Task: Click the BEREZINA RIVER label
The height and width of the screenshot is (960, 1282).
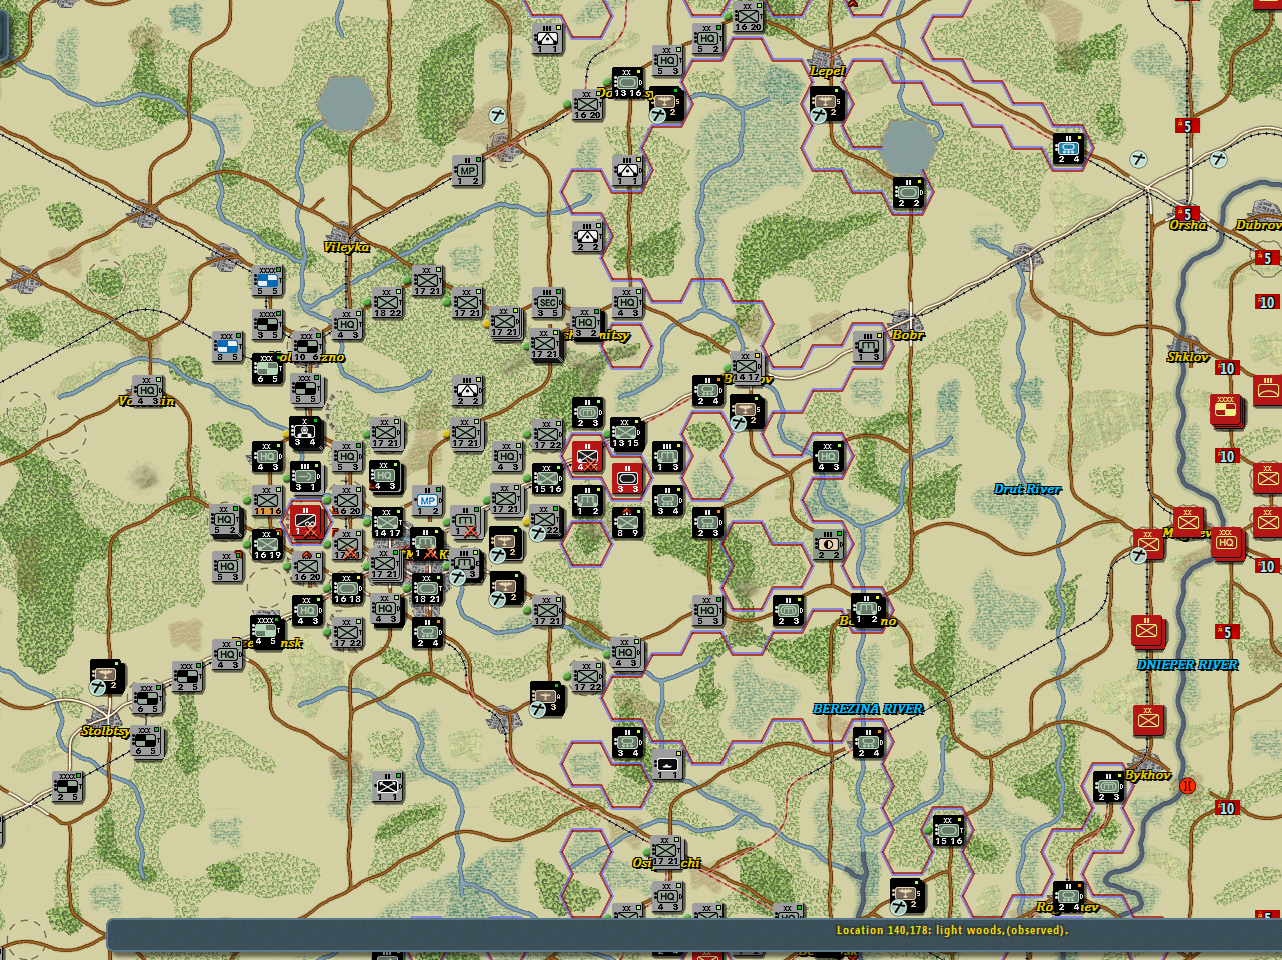Action: [x=868, y=709]
